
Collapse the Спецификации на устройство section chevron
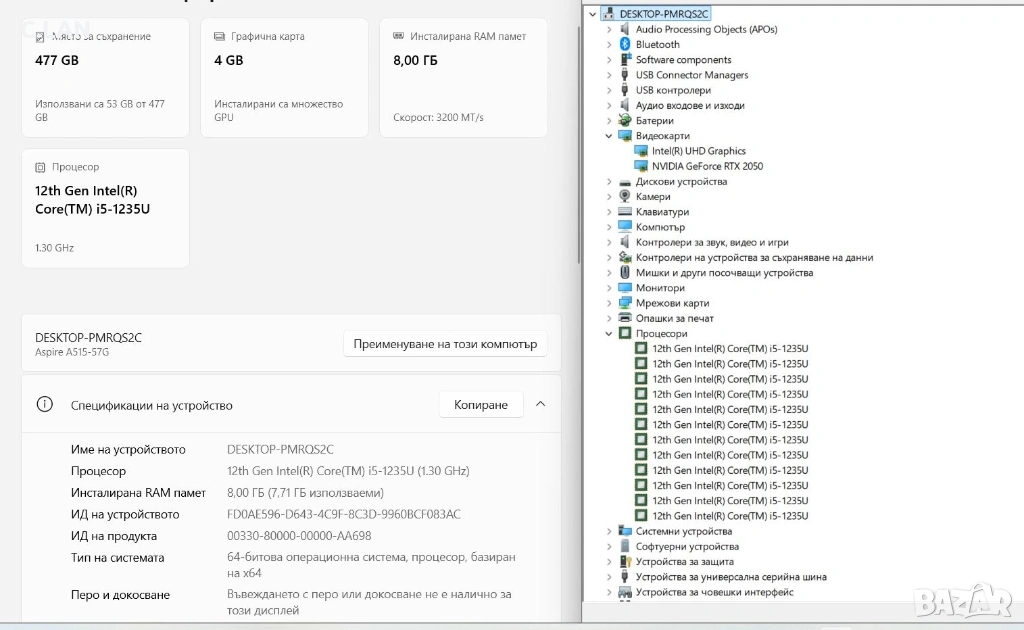click(540, 405)
